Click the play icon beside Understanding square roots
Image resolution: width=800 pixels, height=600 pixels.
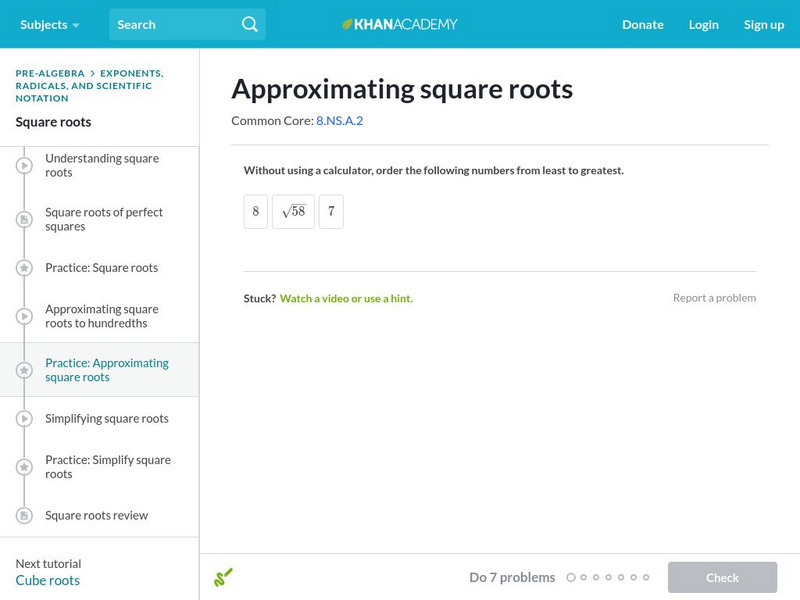point(24,165)
